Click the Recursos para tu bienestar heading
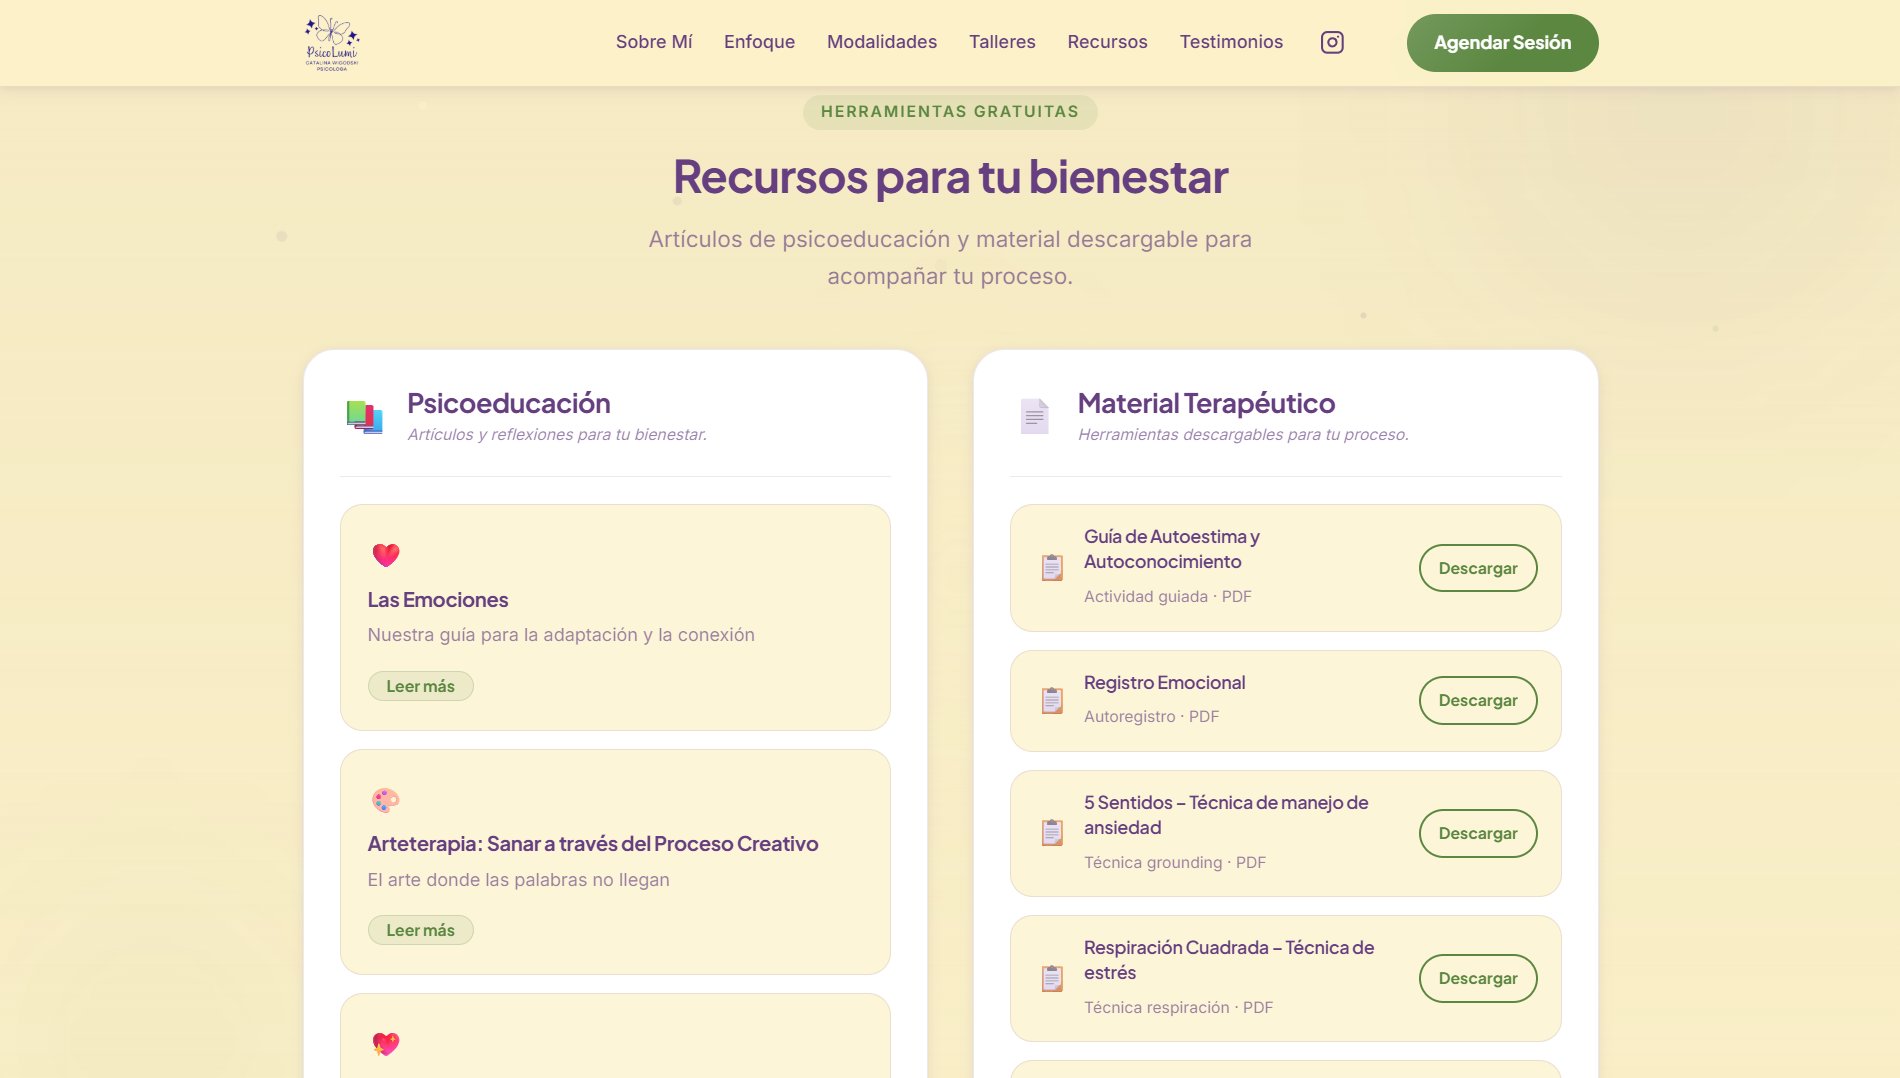Viewport: 1900px width, 1078px height. point(950,177)
